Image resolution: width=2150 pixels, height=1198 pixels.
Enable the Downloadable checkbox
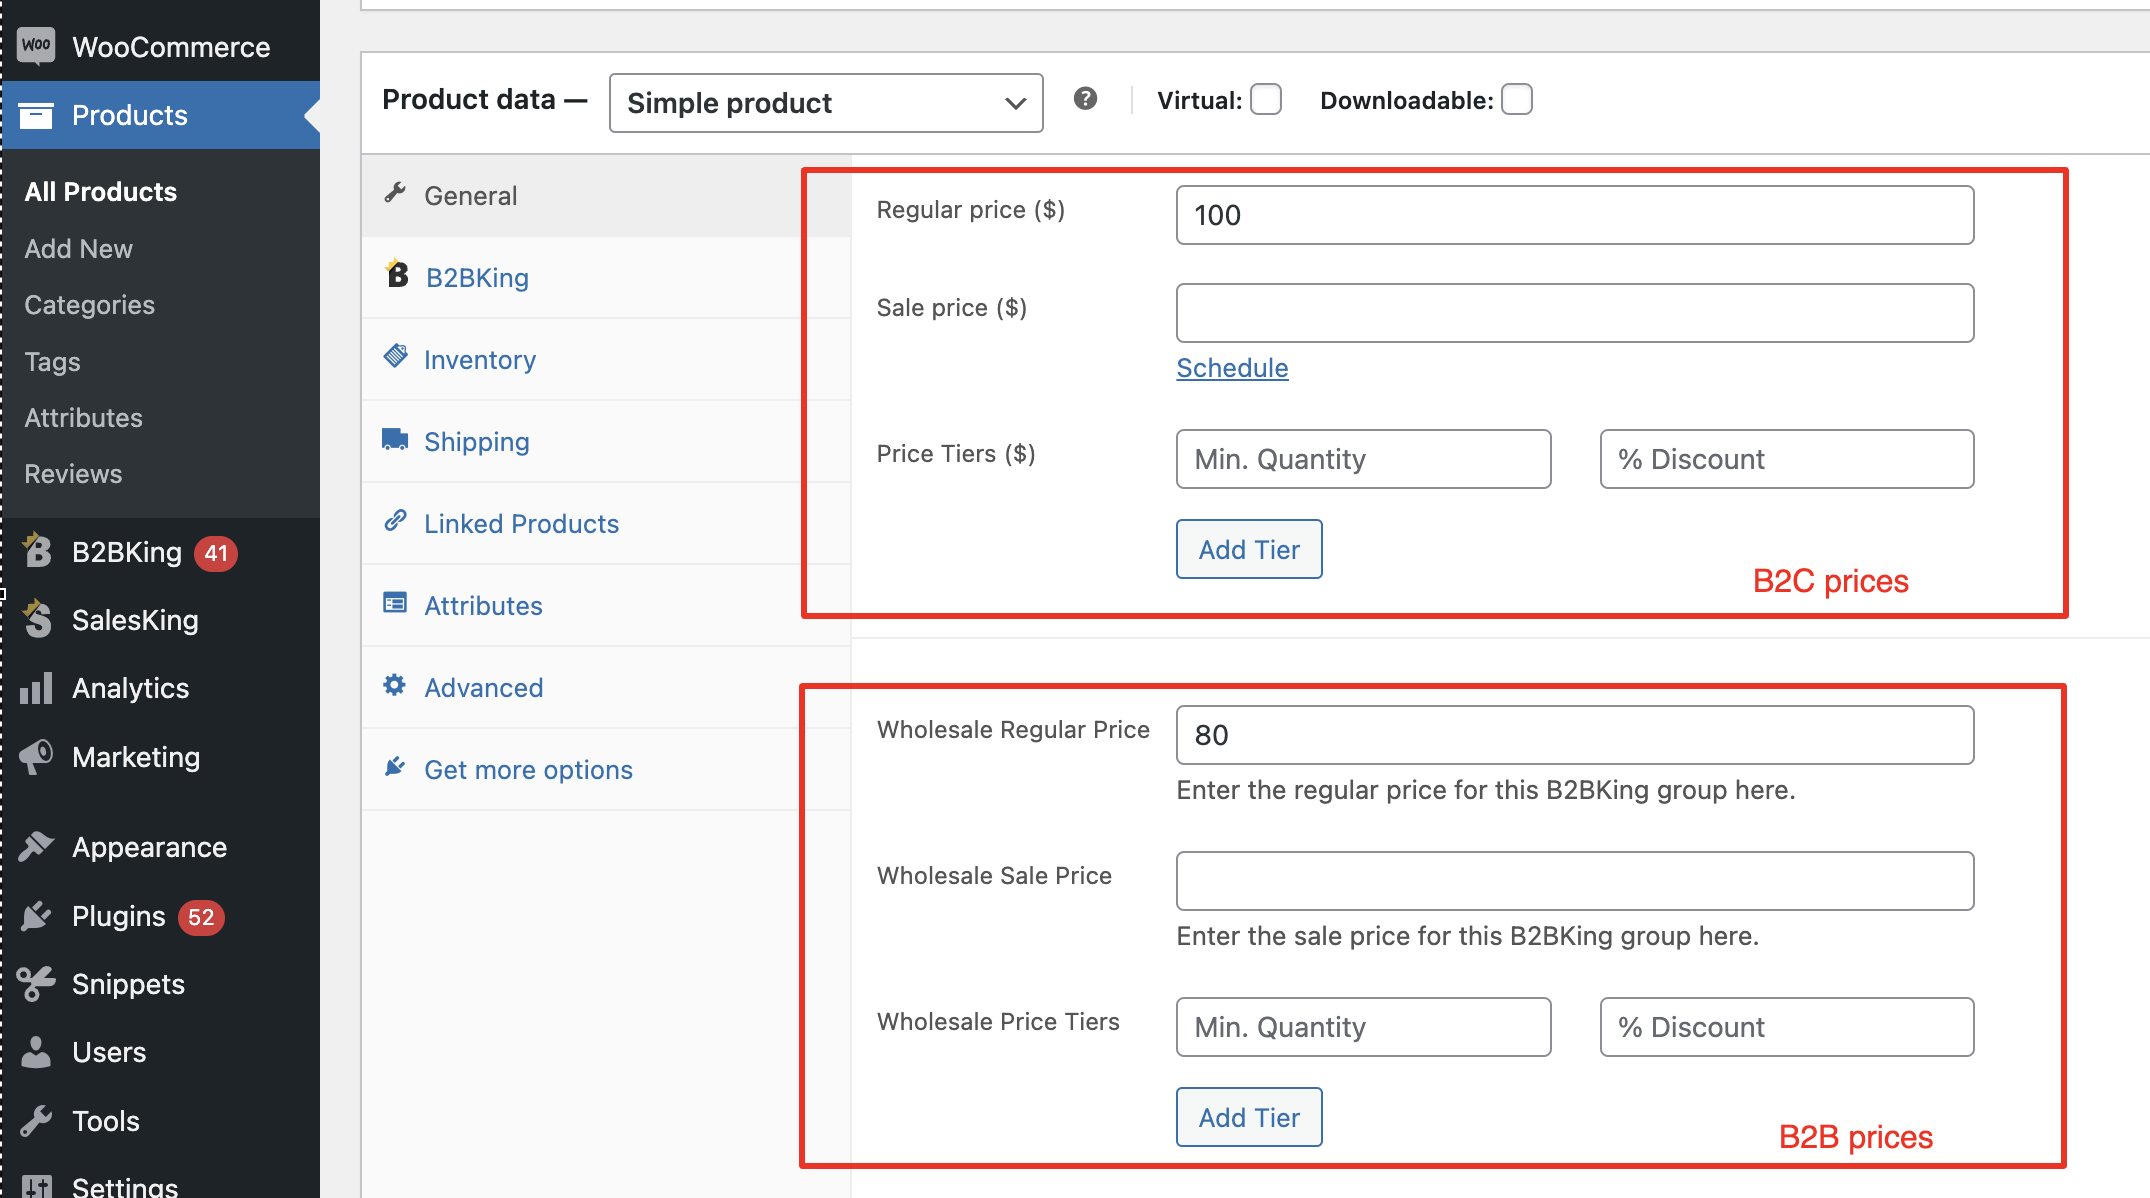pyautogui.click(x=1517, y=100)
